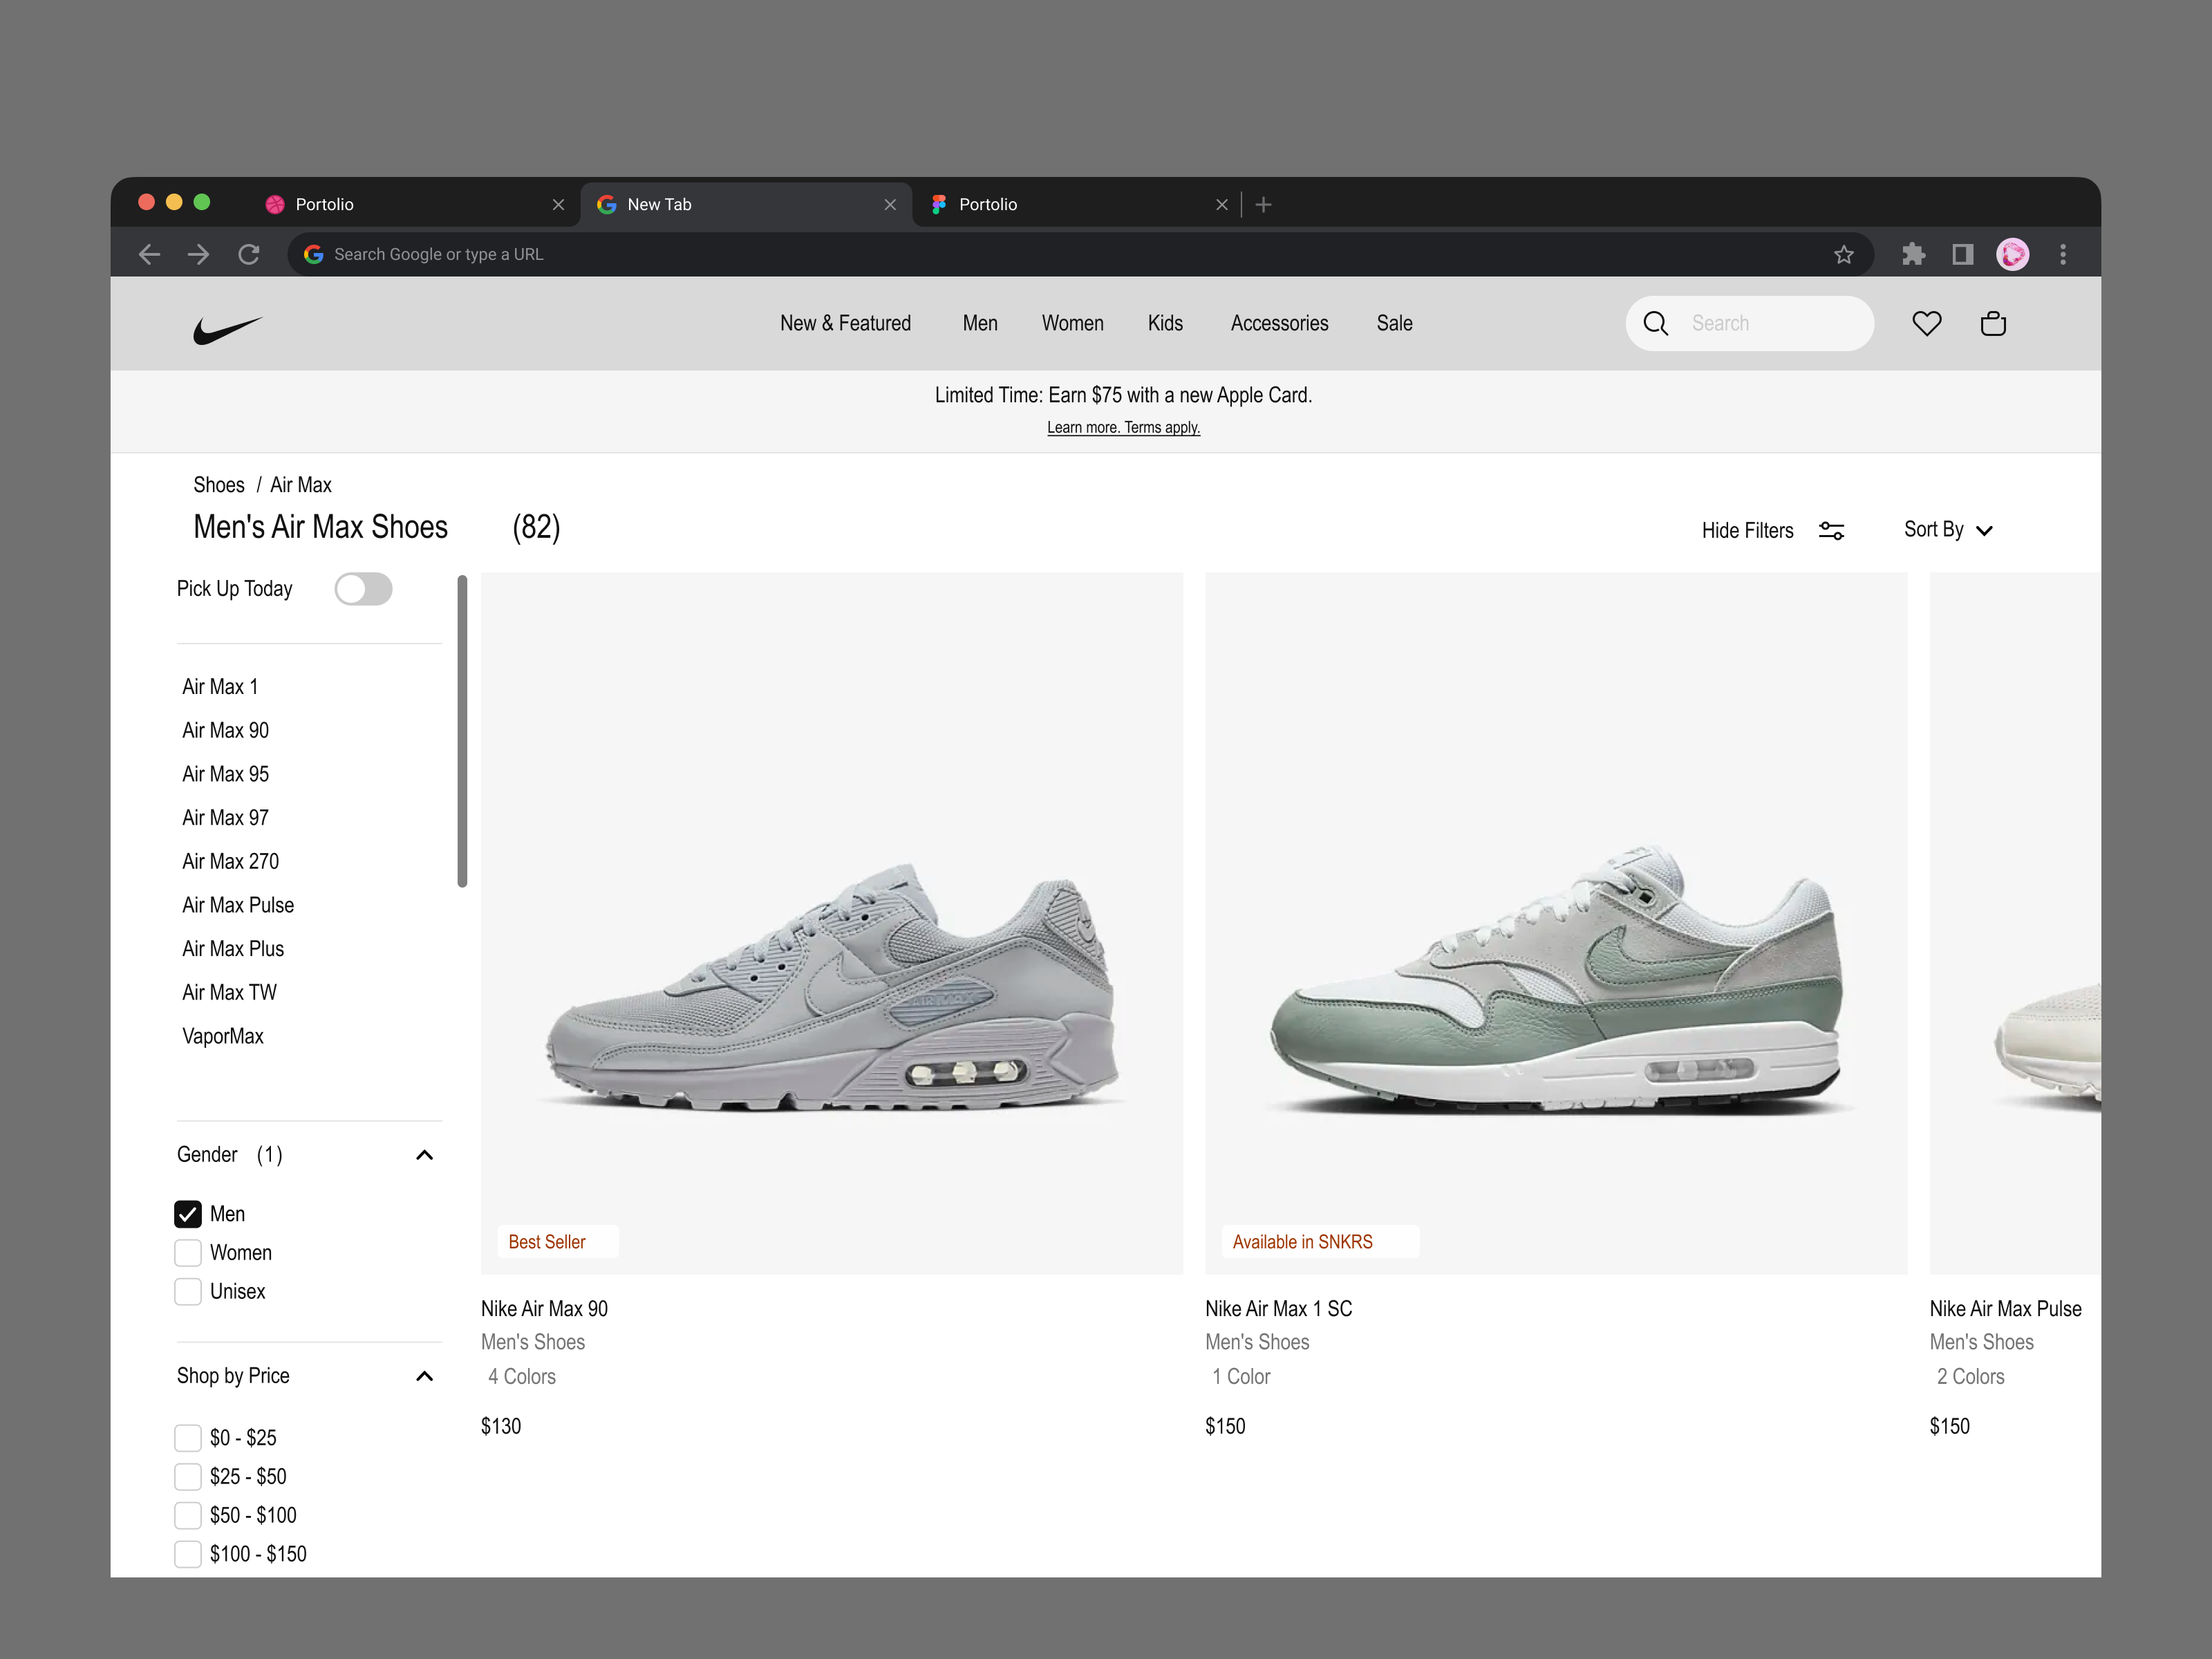This screenshot has height=1659, width=2212.
Task: Check the $0 - $25 price checkbox
Action: coord(187,1438)
